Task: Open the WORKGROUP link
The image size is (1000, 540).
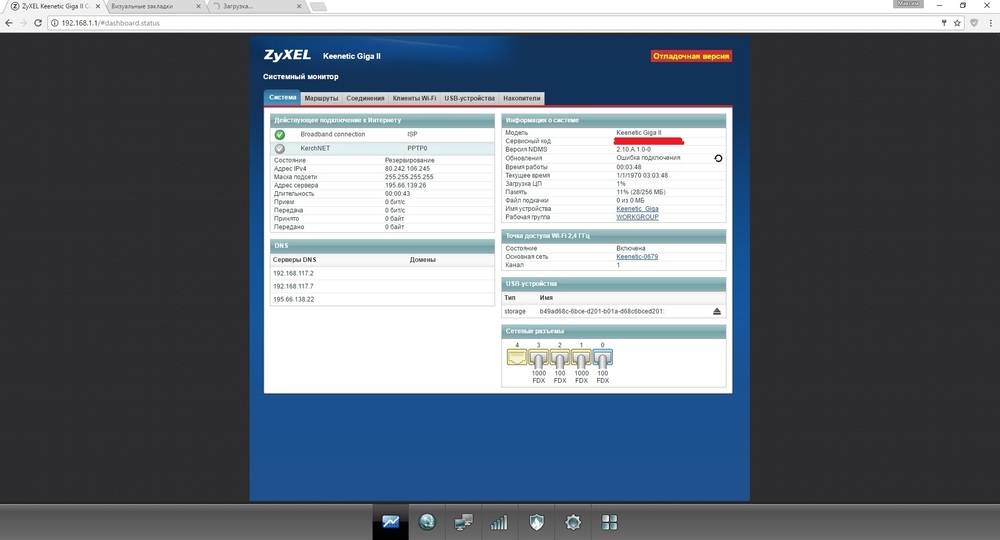Action: point(637,217)
